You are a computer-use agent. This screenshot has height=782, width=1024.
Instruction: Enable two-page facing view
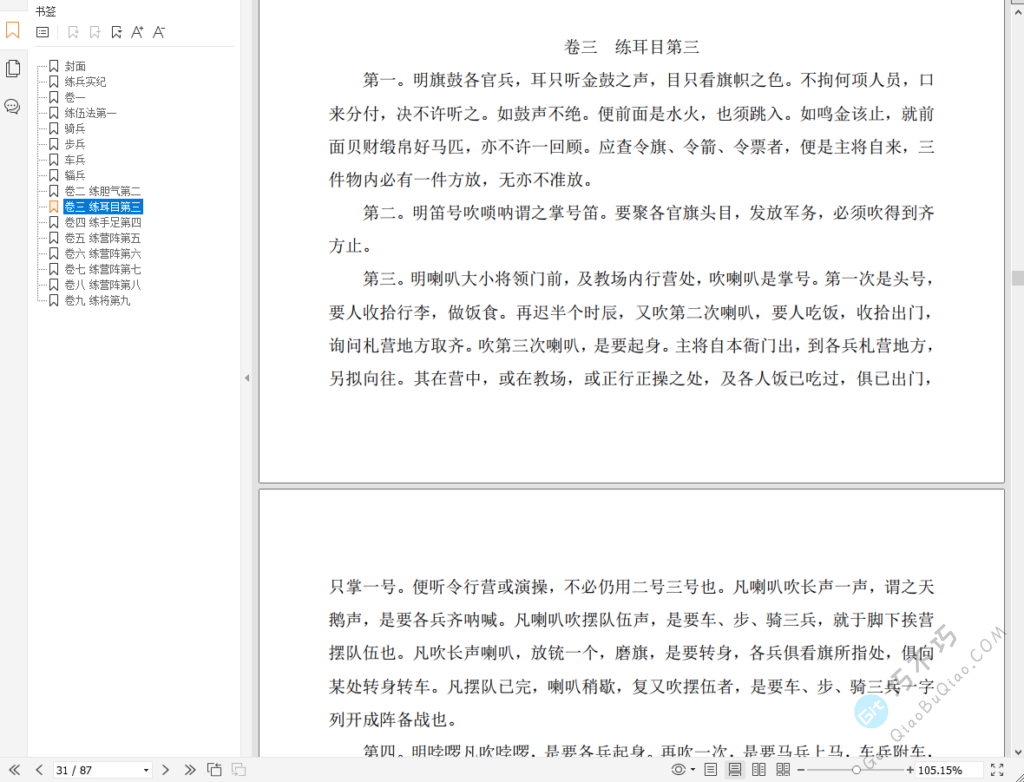tap(757, 770)
